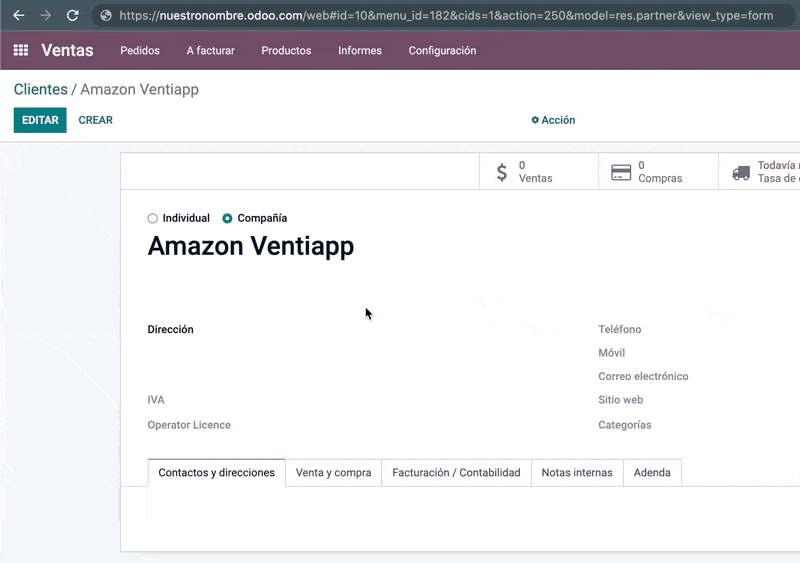Click the credit card Compras icon

coord(621,173)
